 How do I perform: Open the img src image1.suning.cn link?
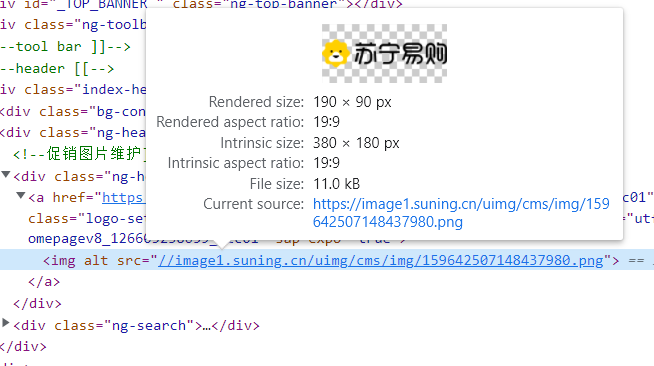380,261
